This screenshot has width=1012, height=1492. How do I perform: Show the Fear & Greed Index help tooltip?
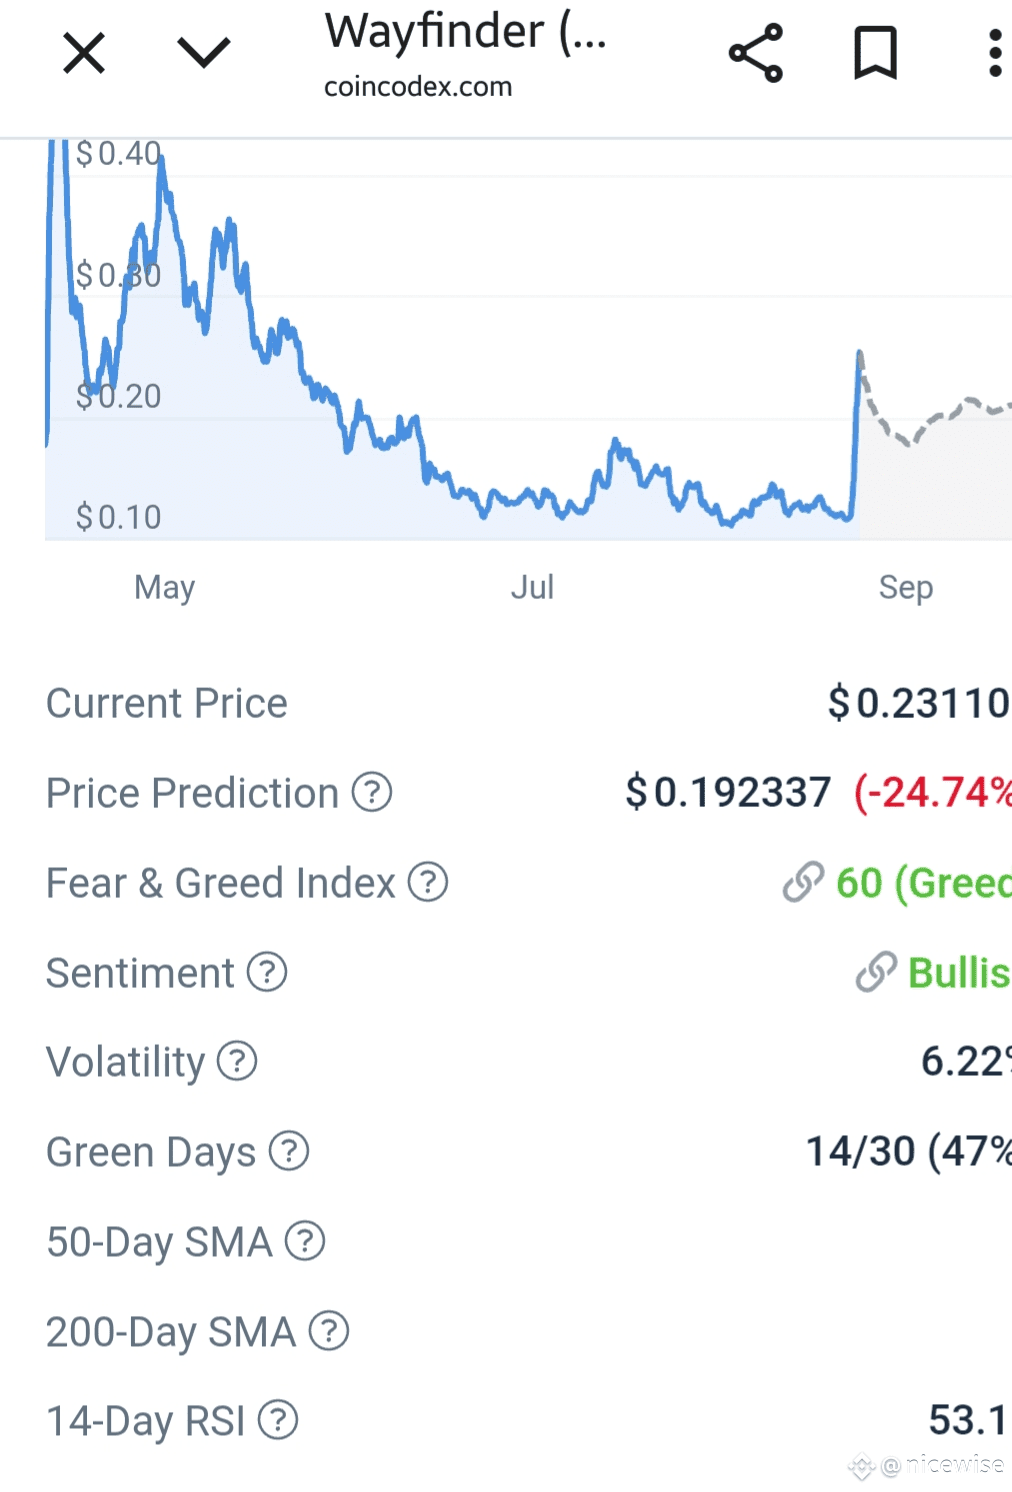(428, 883)
